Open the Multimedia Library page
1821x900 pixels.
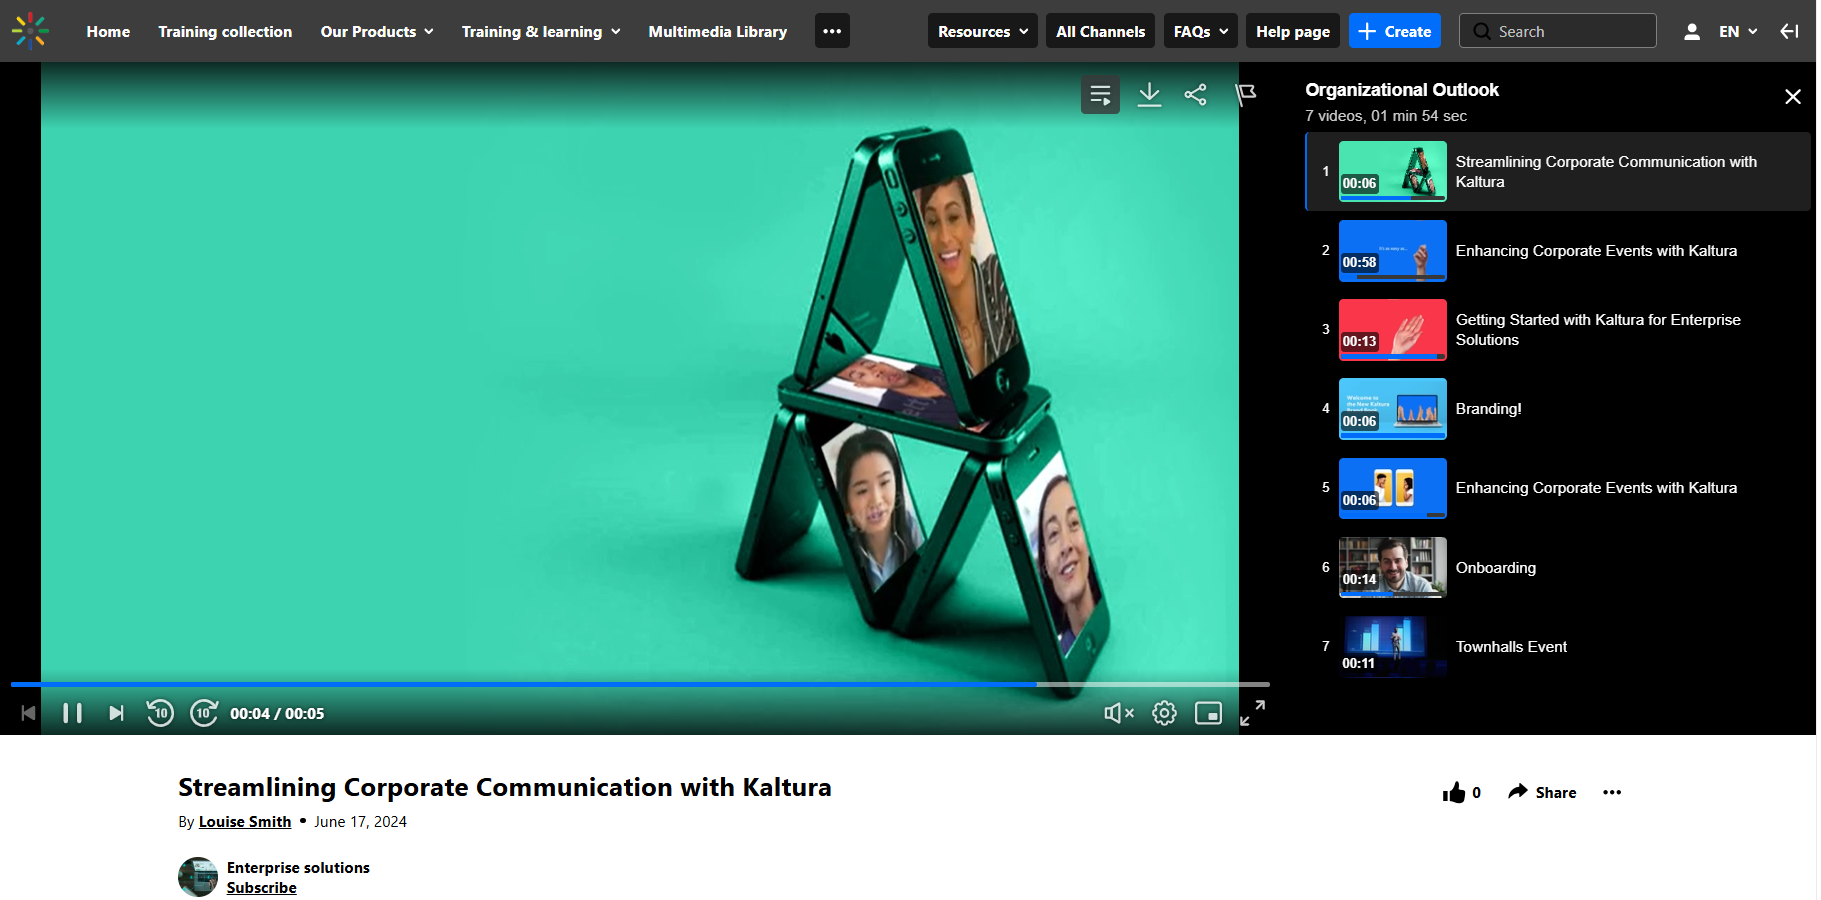pyautogui.click(x=718, y=32)
